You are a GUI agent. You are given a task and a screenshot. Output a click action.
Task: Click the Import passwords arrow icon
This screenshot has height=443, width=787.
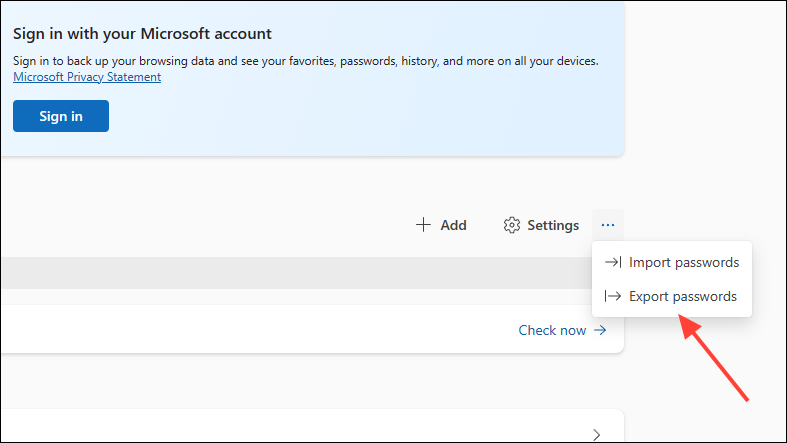pos(613,263)
